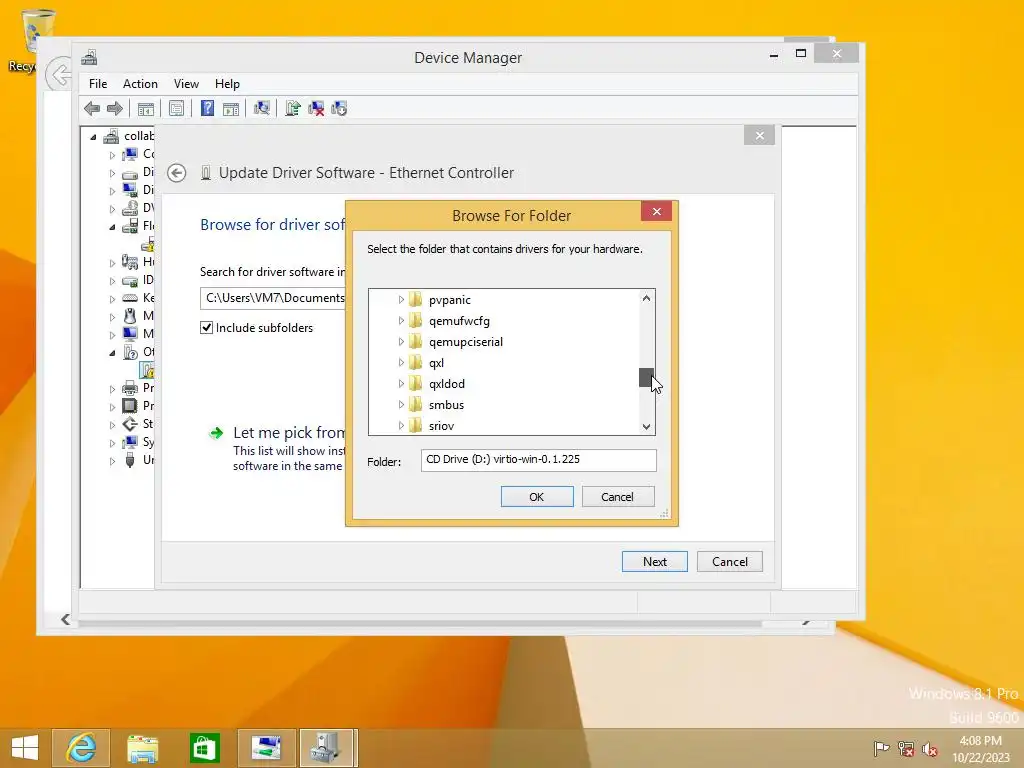Uncheck the Include subfolders checkbox
This screenshot has height=768, width=1024.
click(206, 328)
